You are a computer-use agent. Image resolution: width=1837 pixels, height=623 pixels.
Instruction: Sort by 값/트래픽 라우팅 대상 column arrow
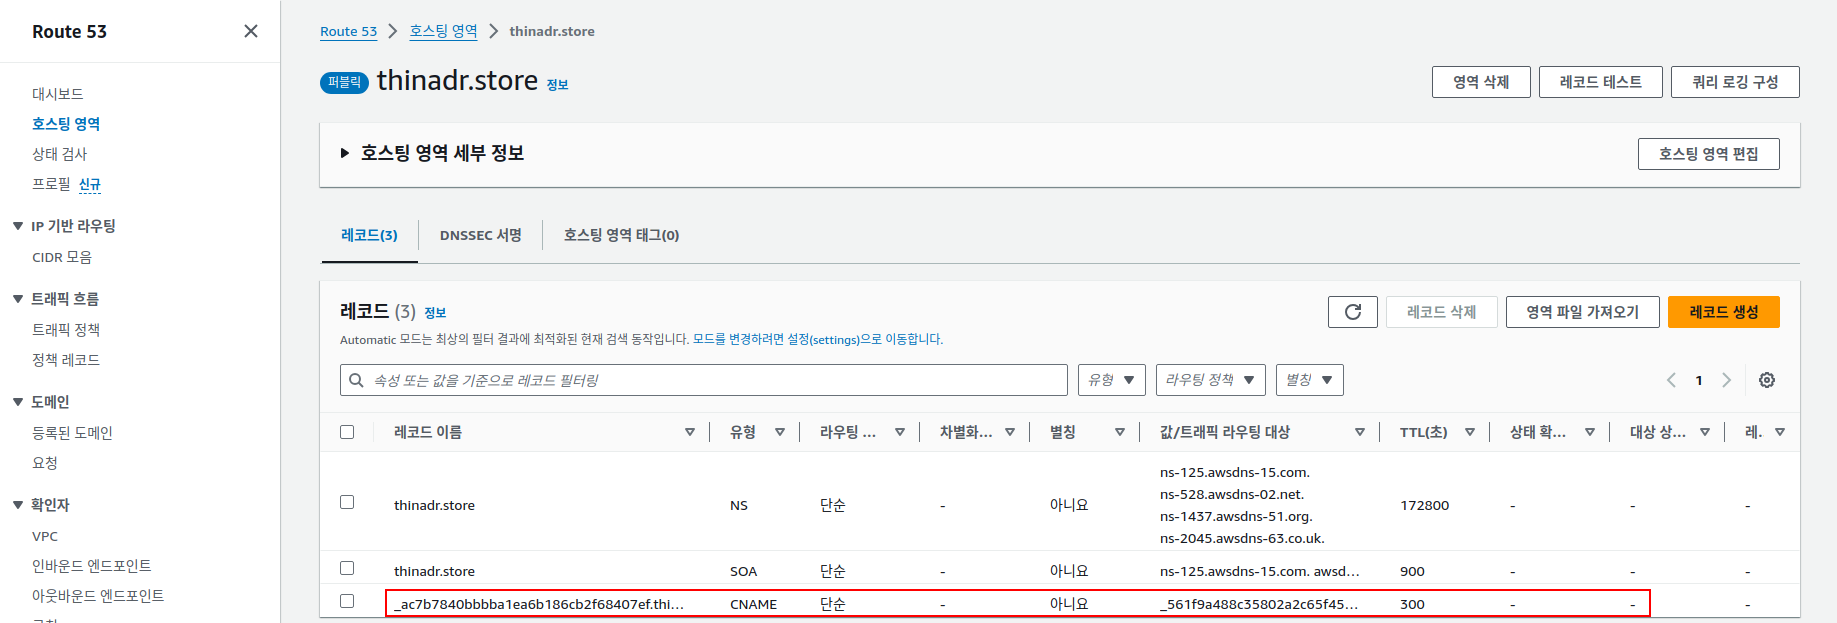pos(1360,432)
